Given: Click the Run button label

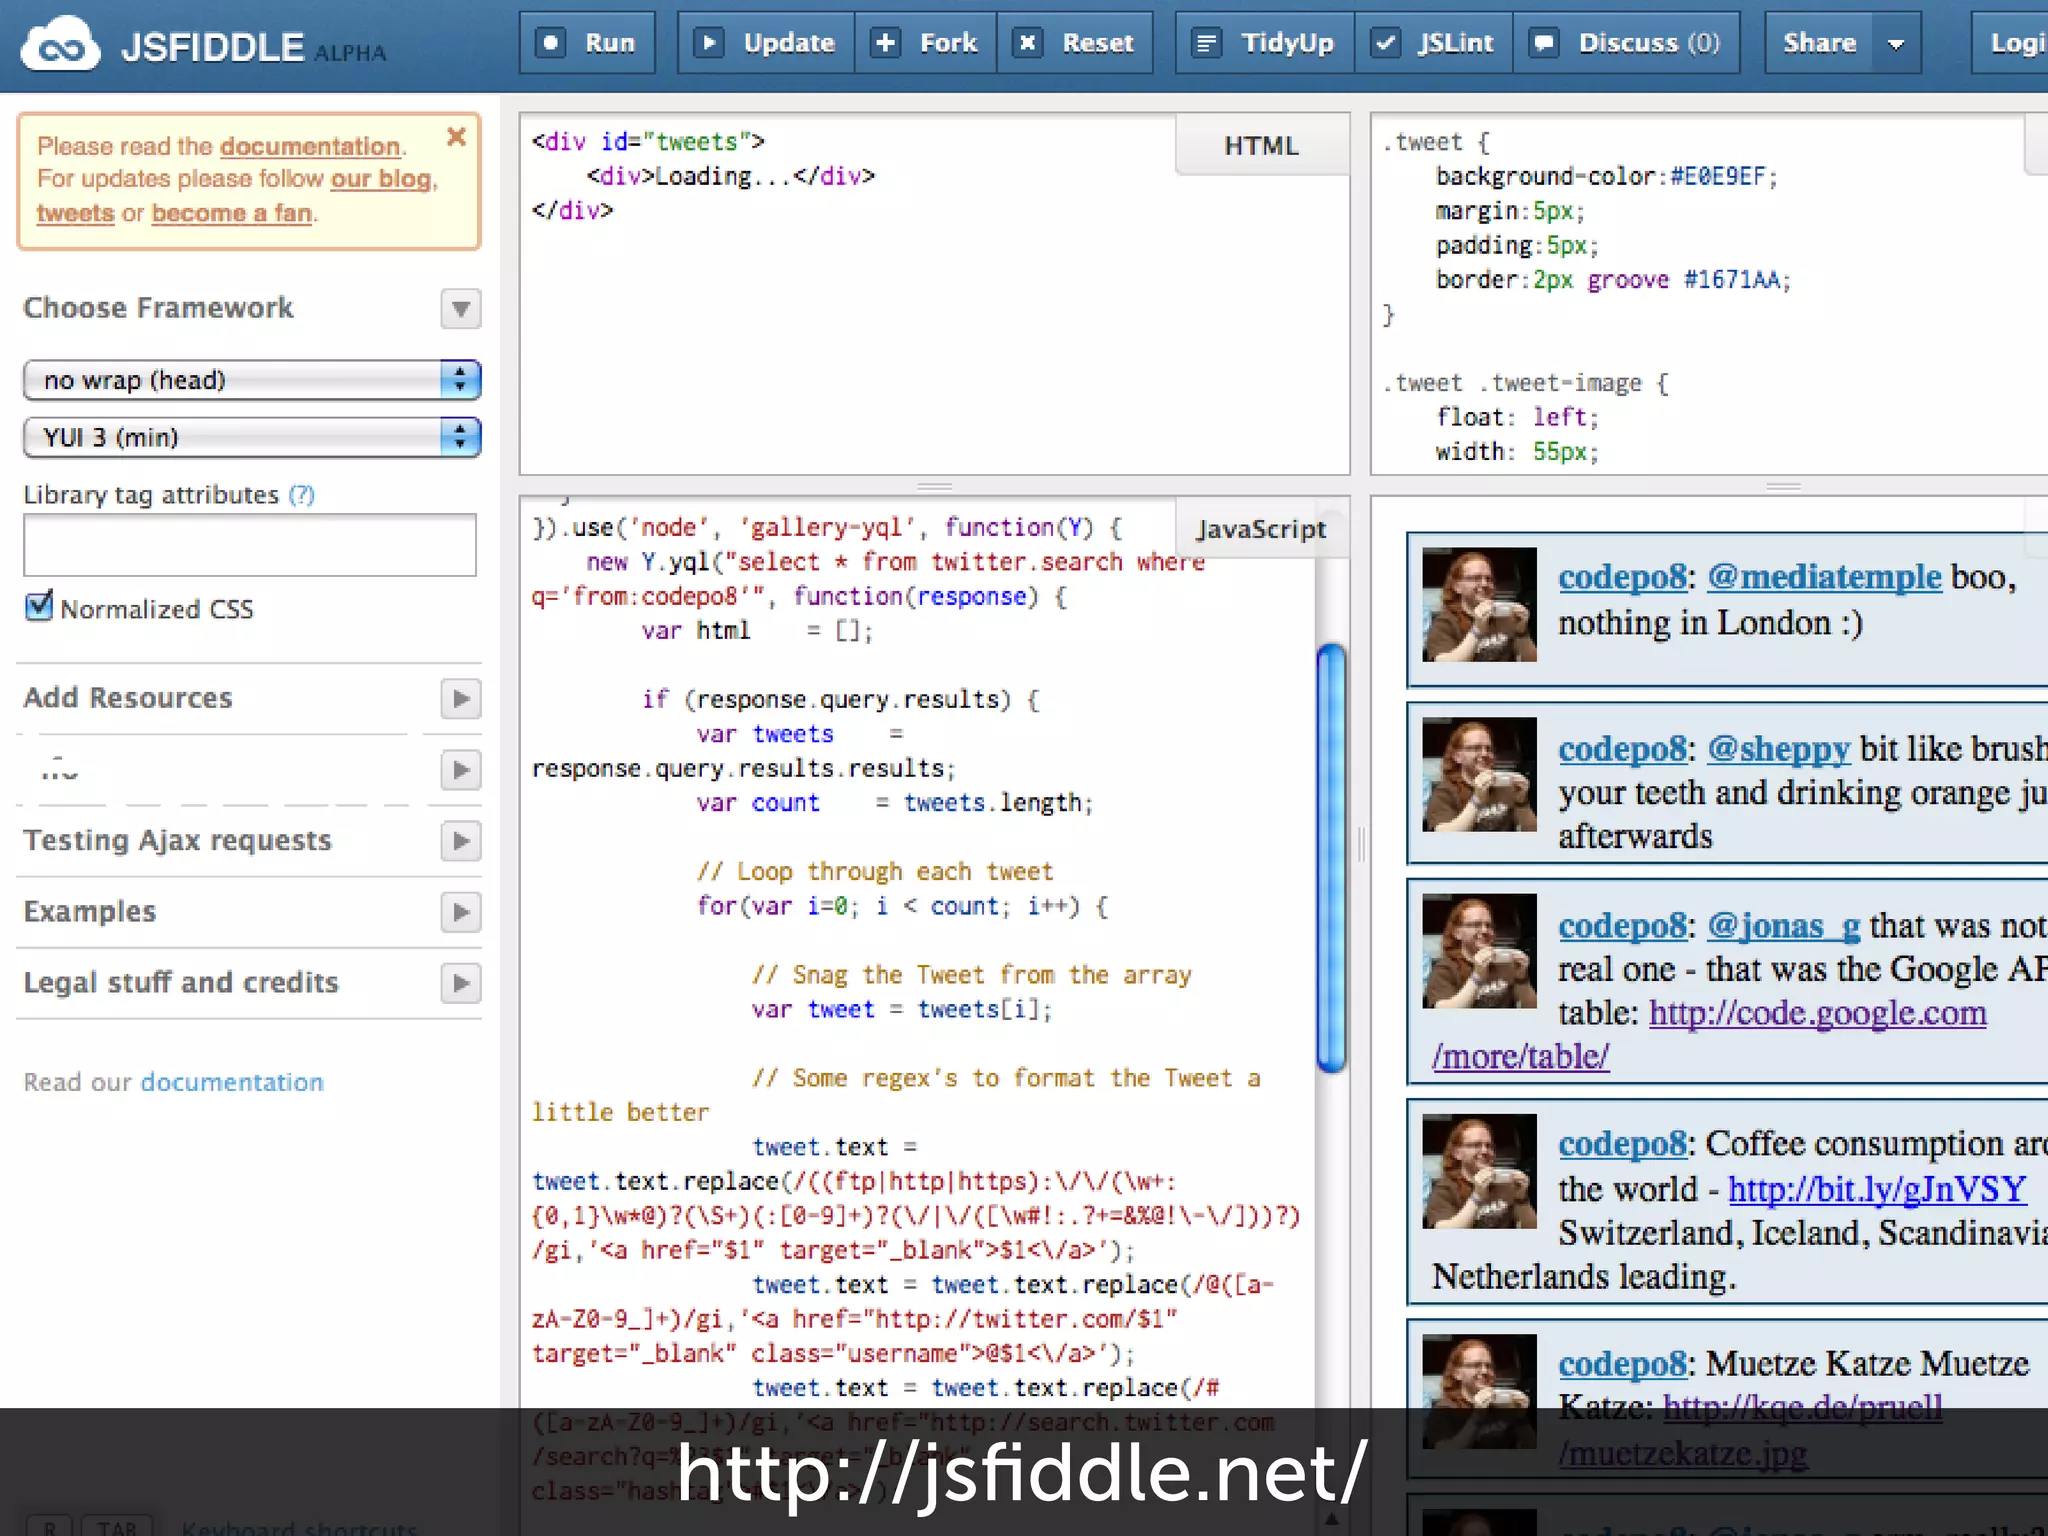Looking at the screenshot, I should tap(610, 43).
